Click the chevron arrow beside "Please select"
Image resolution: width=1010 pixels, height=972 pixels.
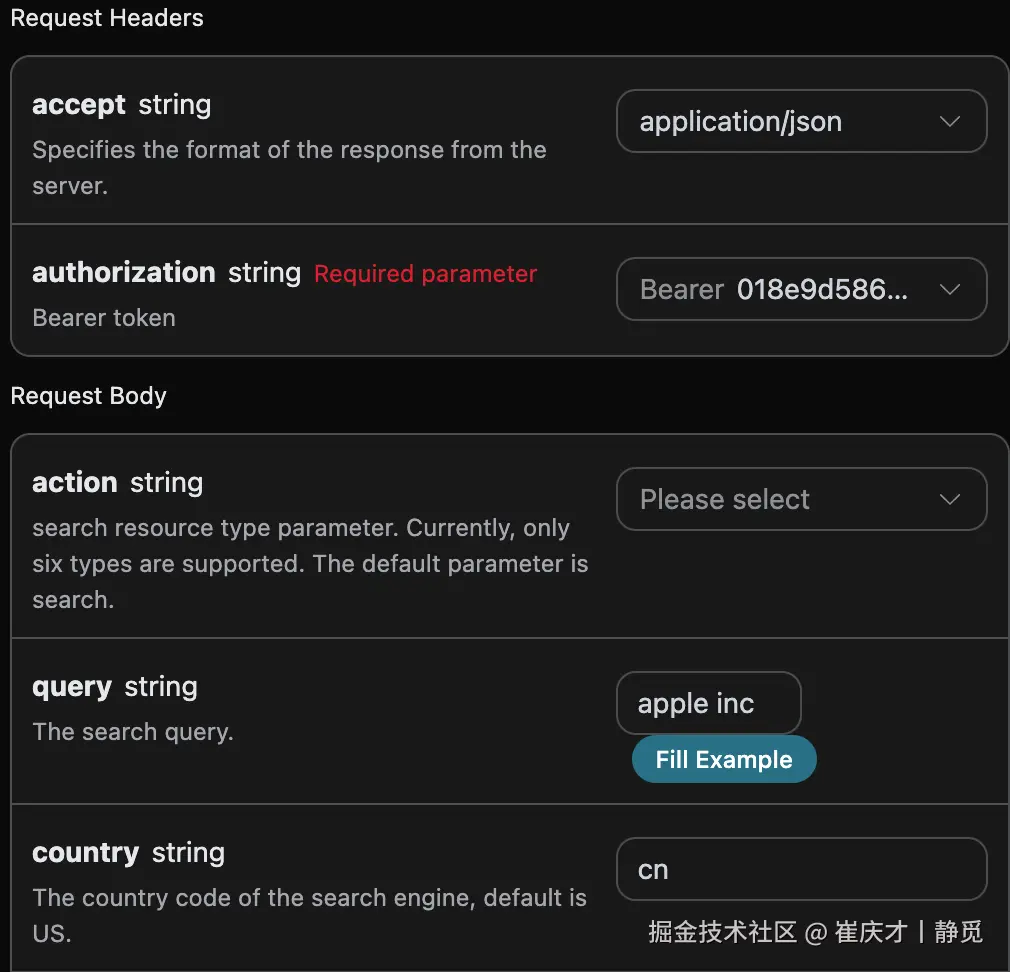(950, 499)
